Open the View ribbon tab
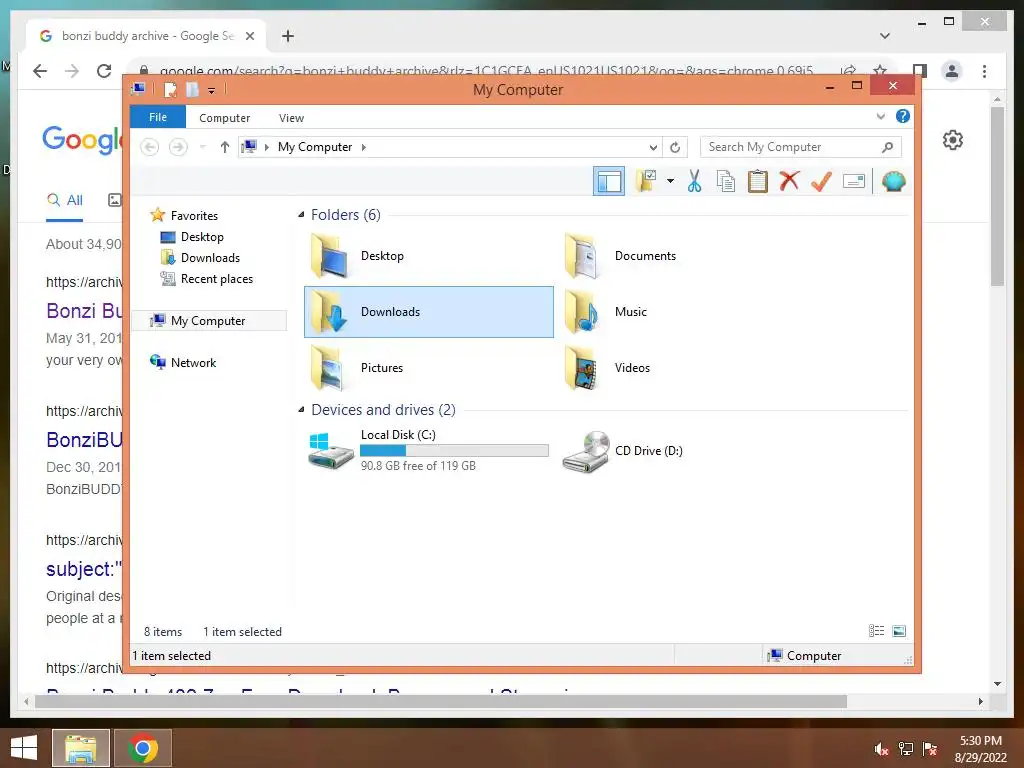1024x768 pixels. coord(291,118)
